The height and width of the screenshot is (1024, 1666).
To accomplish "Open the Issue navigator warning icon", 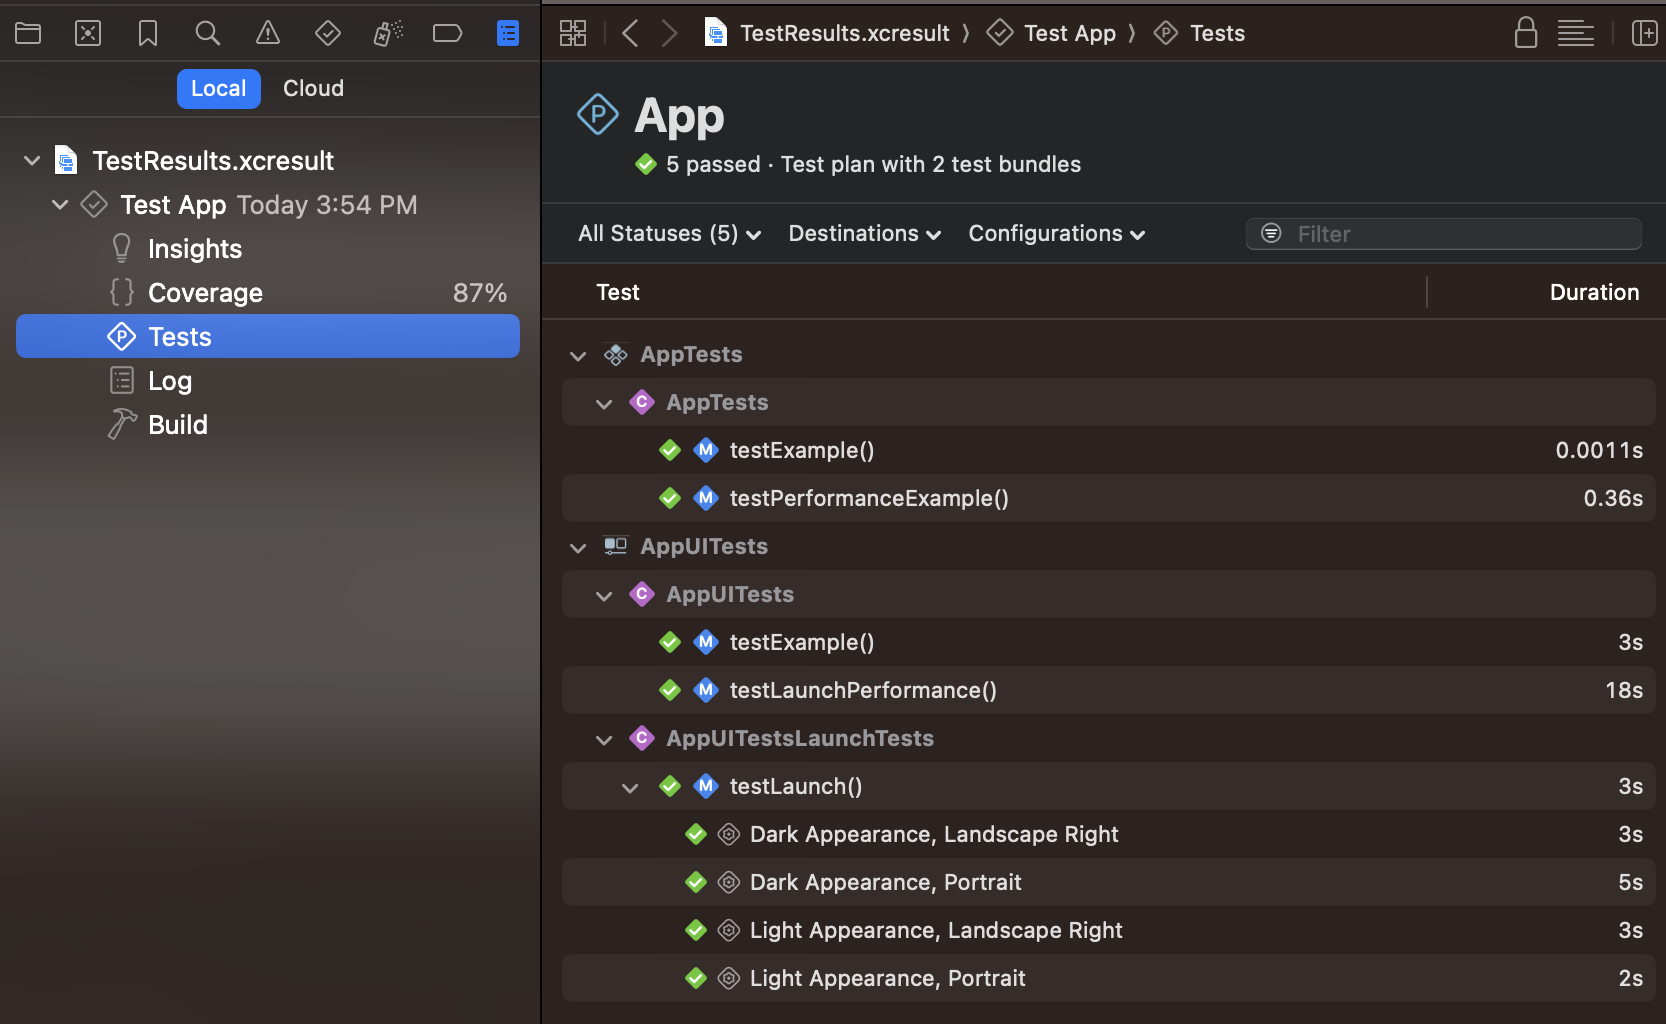I will pyautogui.click(x=268, y=33).
